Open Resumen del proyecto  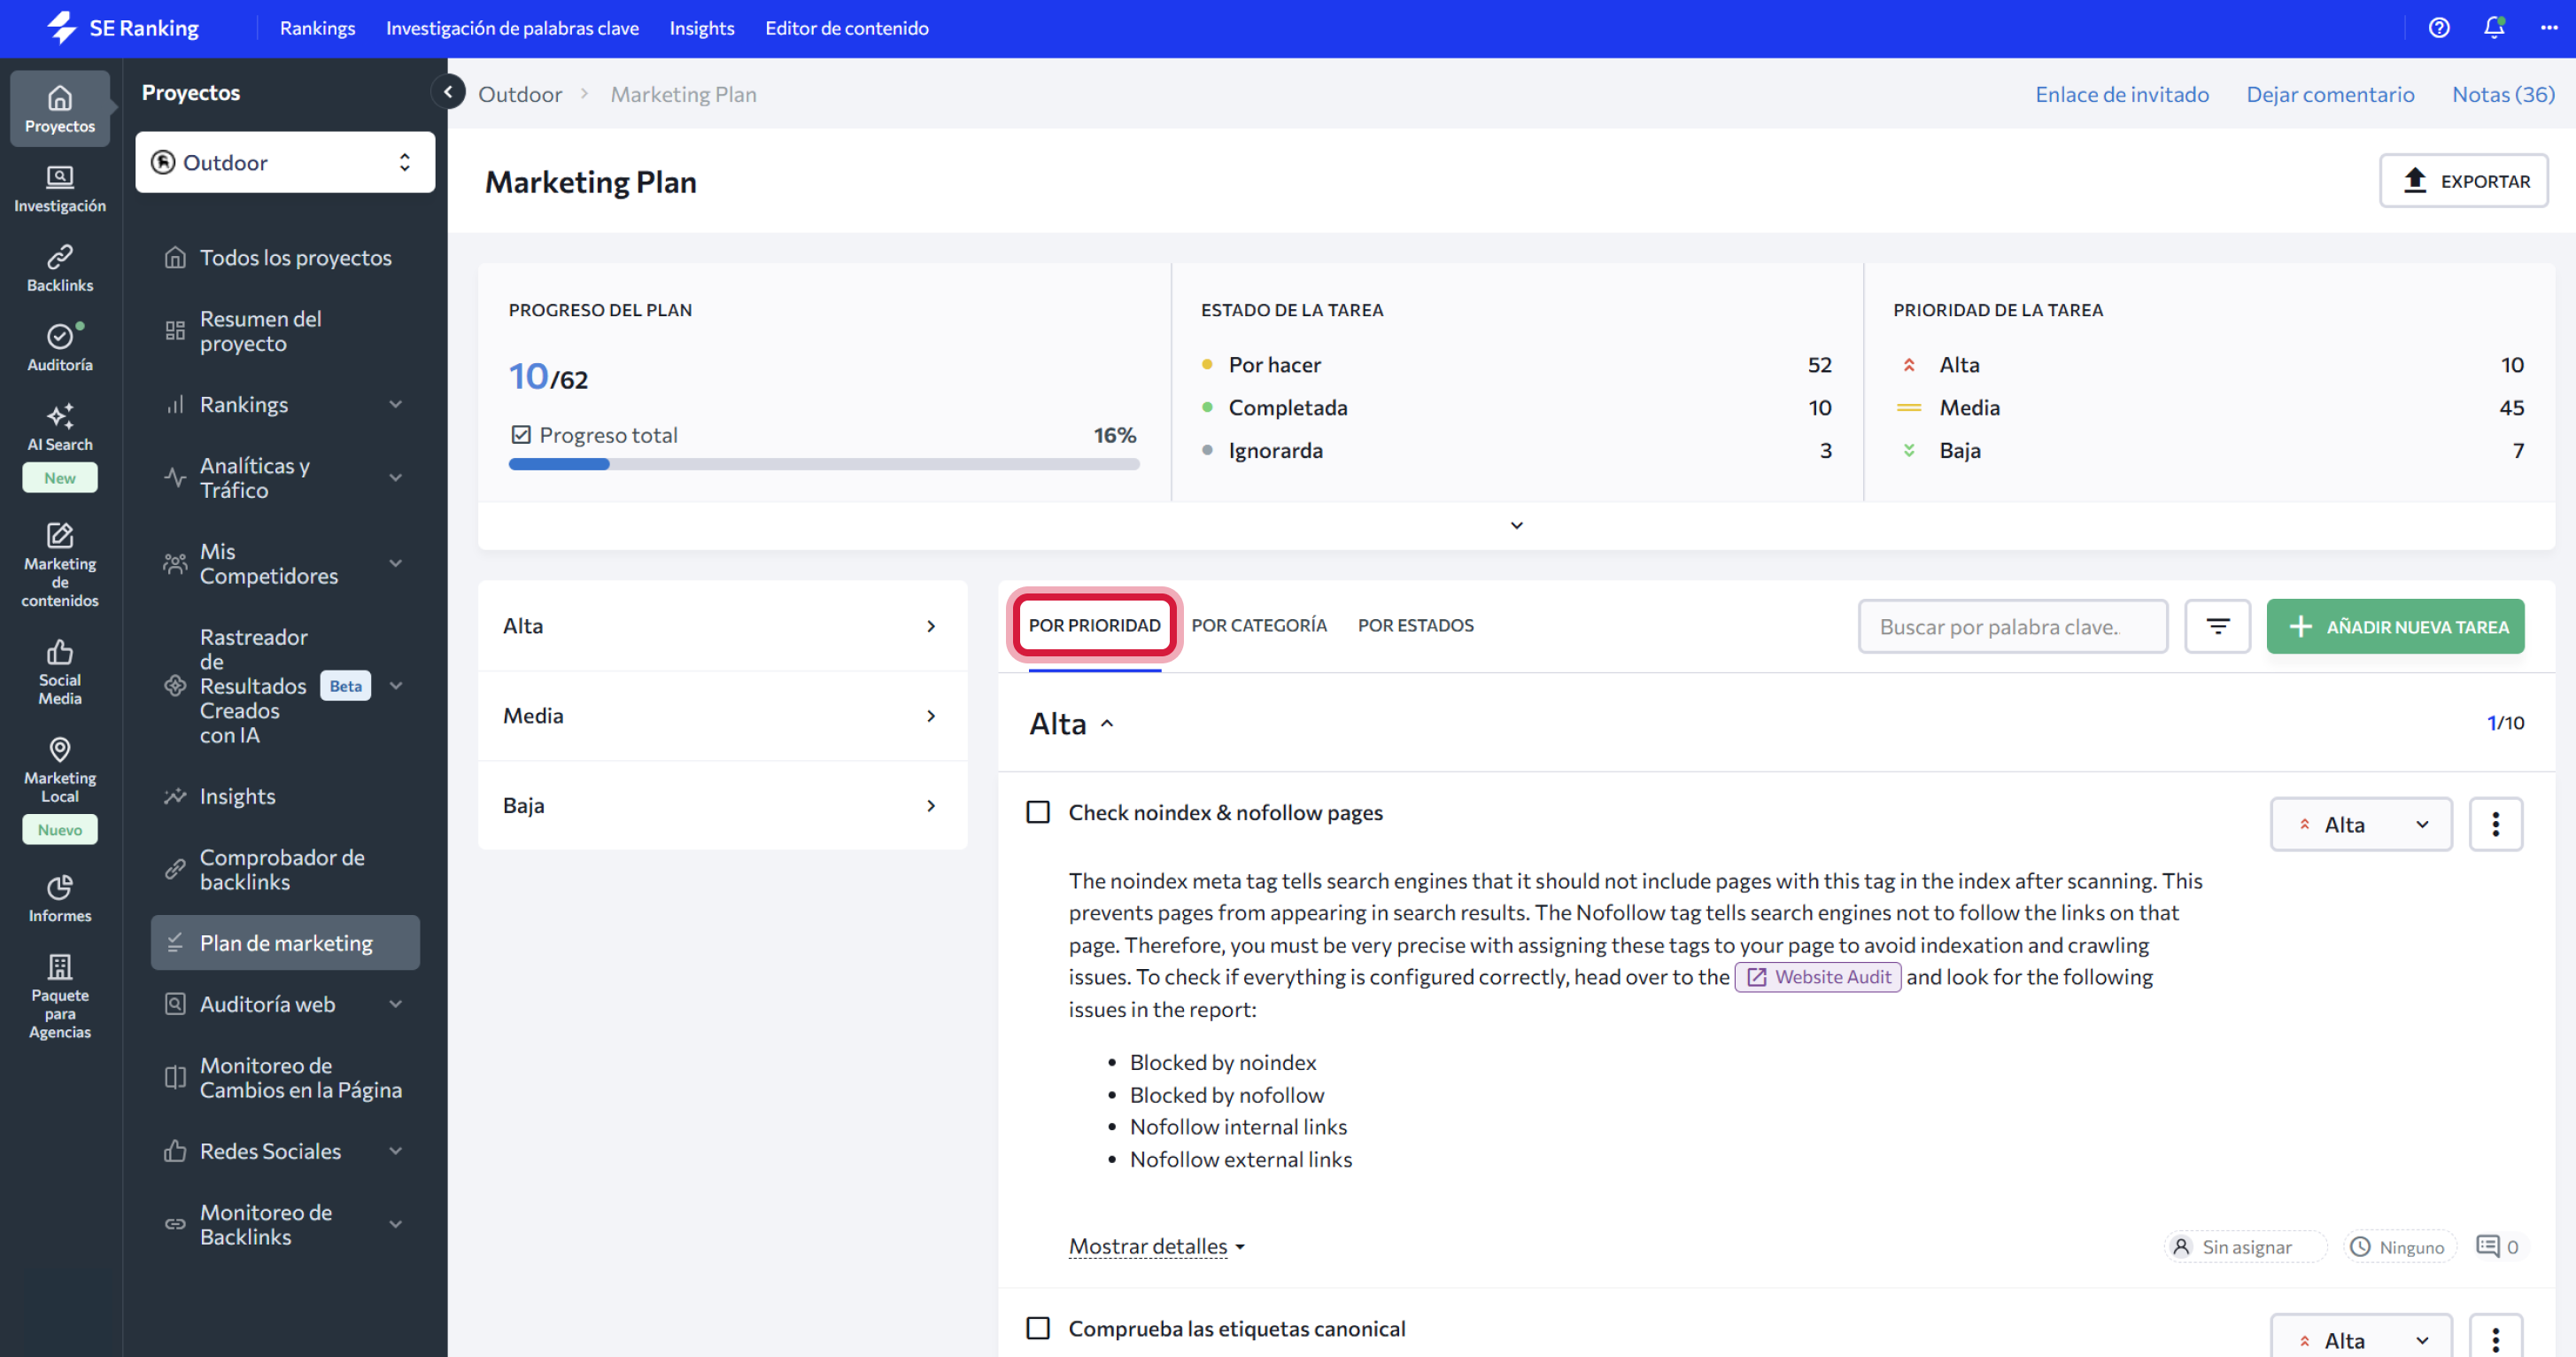(x=285, y=330)
